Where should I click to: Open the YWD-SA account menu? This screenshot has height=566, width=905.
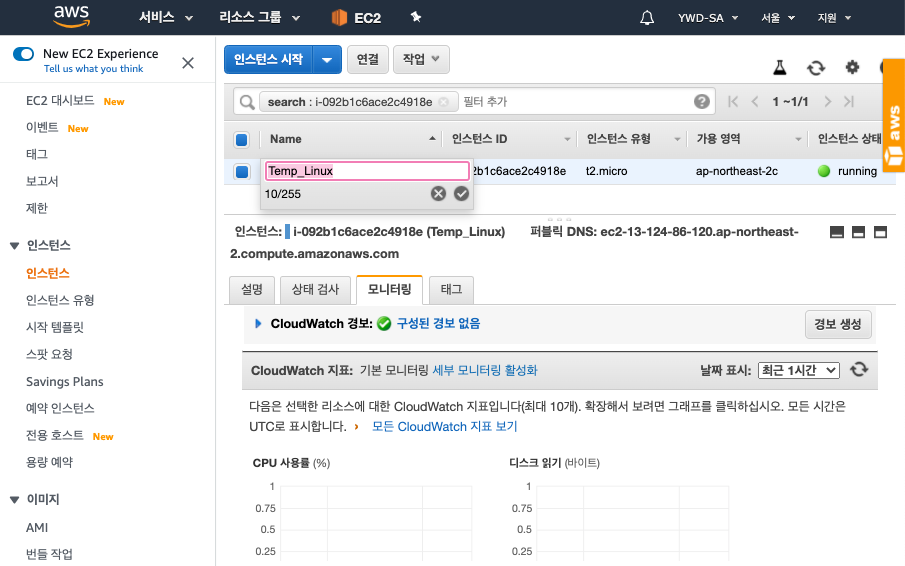pos(708,18)
